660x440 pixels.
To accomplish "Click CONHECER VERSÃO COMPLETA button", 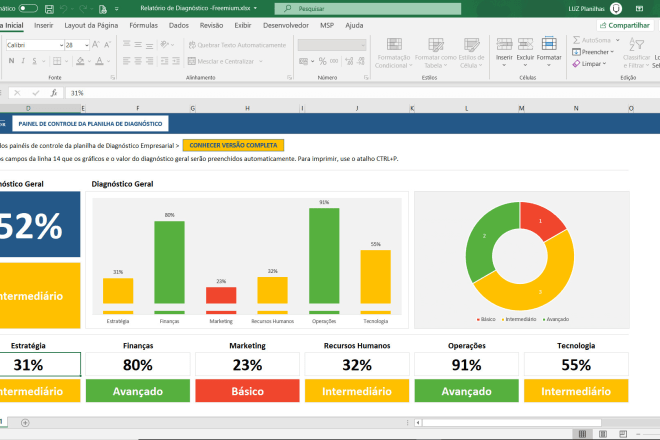I will [233, 145].
